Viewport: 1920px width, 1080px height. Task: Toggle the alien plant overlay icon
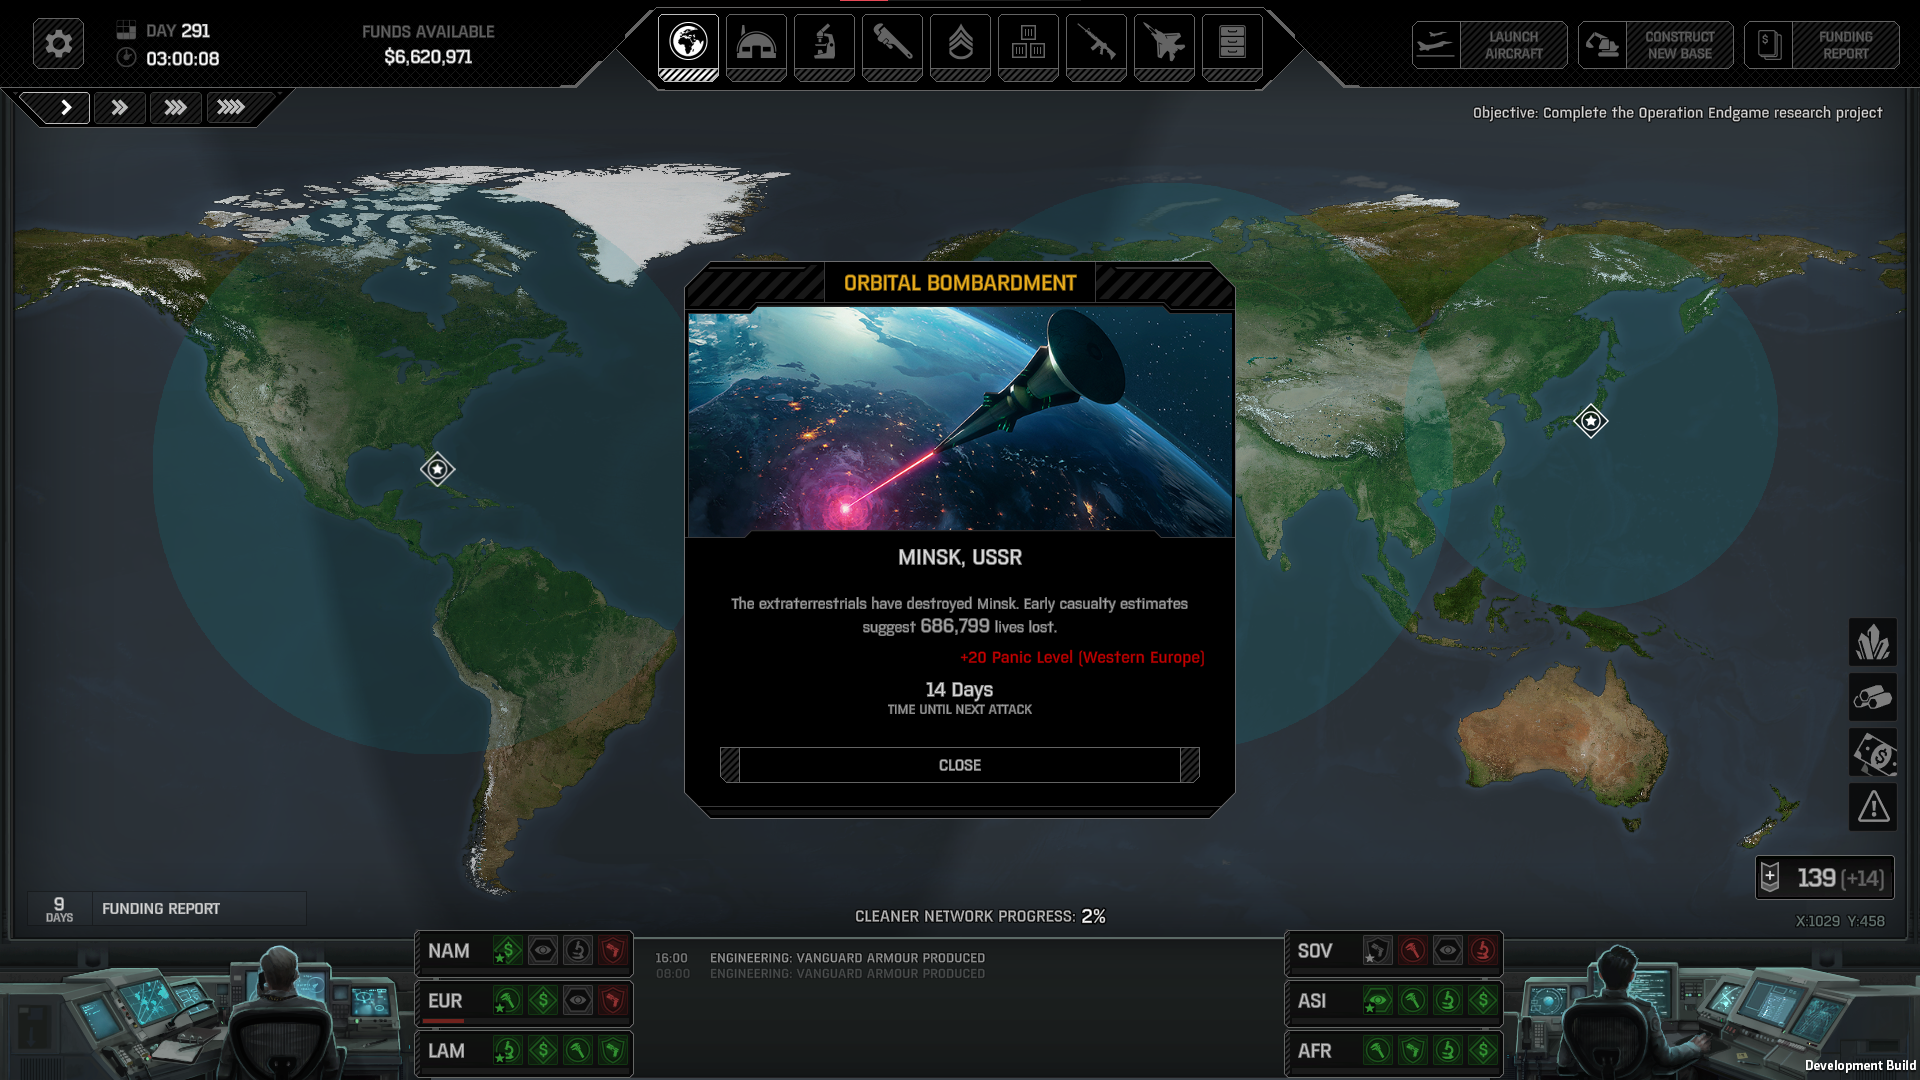coord(1873,642)
